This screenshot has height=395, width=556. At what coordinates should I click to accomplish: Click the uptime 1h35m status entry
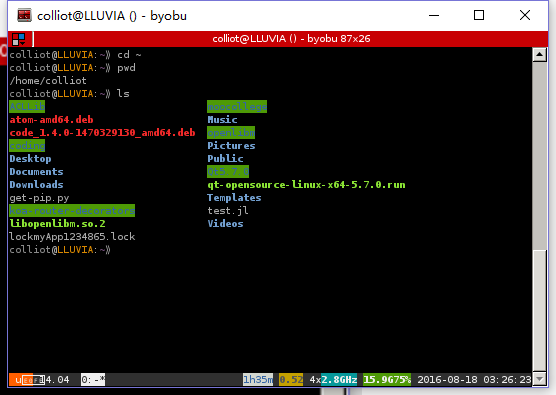point(258,380)
